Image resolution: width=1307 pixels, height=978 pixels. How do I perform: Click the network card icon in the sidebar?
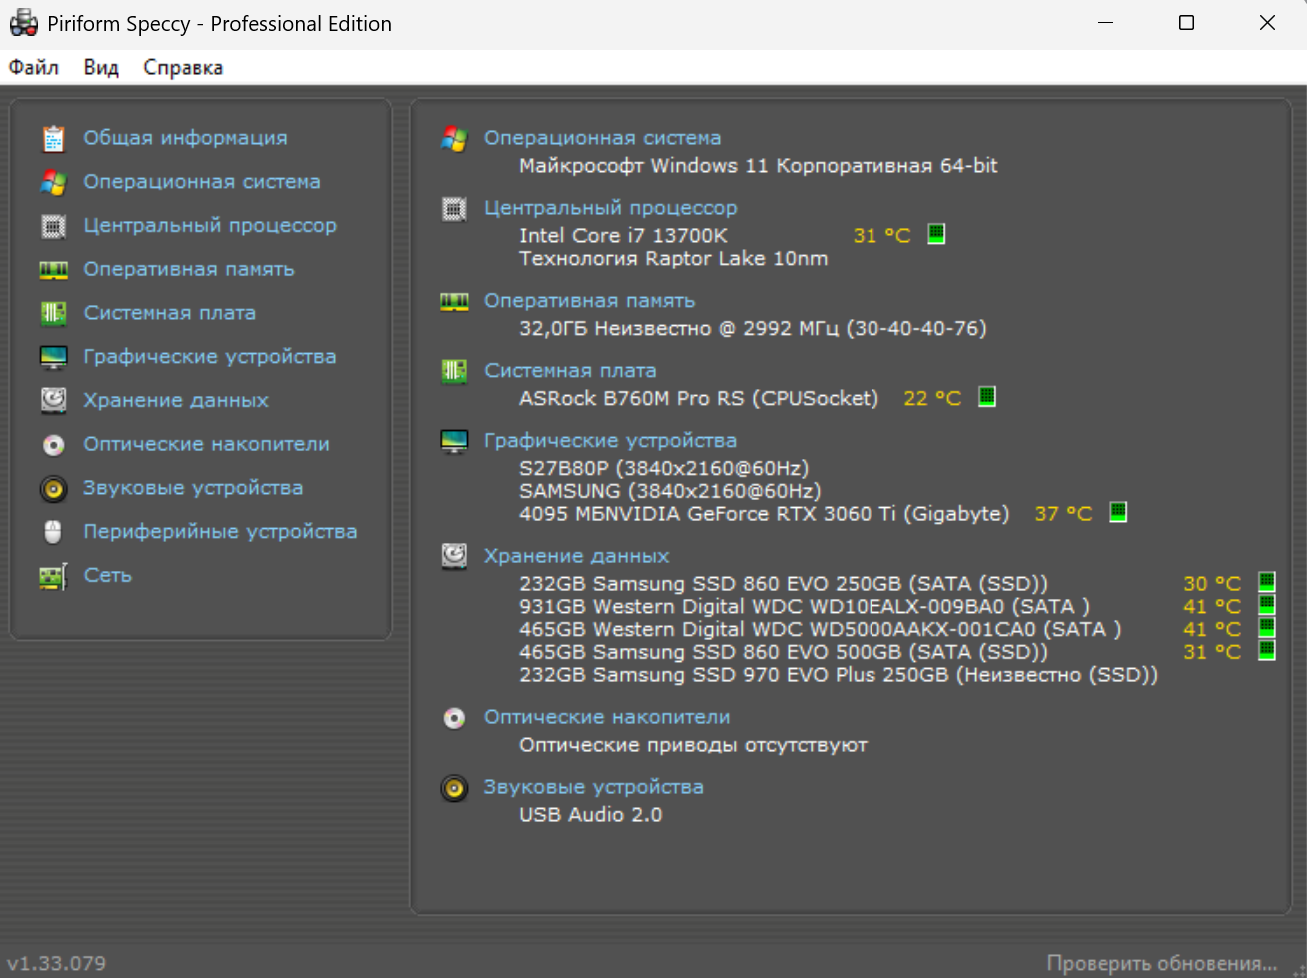click(x=53, y=576)
